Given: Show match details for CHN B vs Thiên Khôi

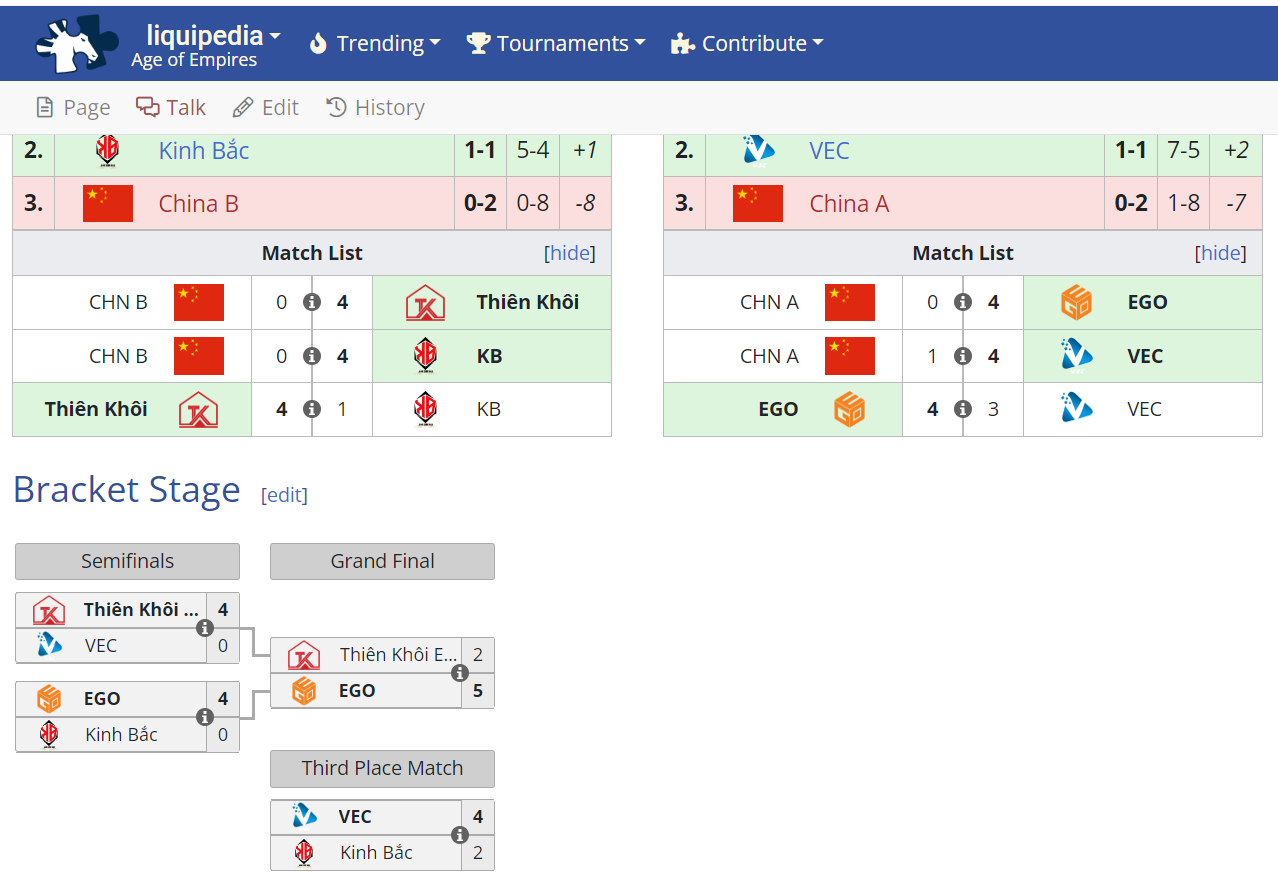Looking at the screenshot, I should point(312,302).
